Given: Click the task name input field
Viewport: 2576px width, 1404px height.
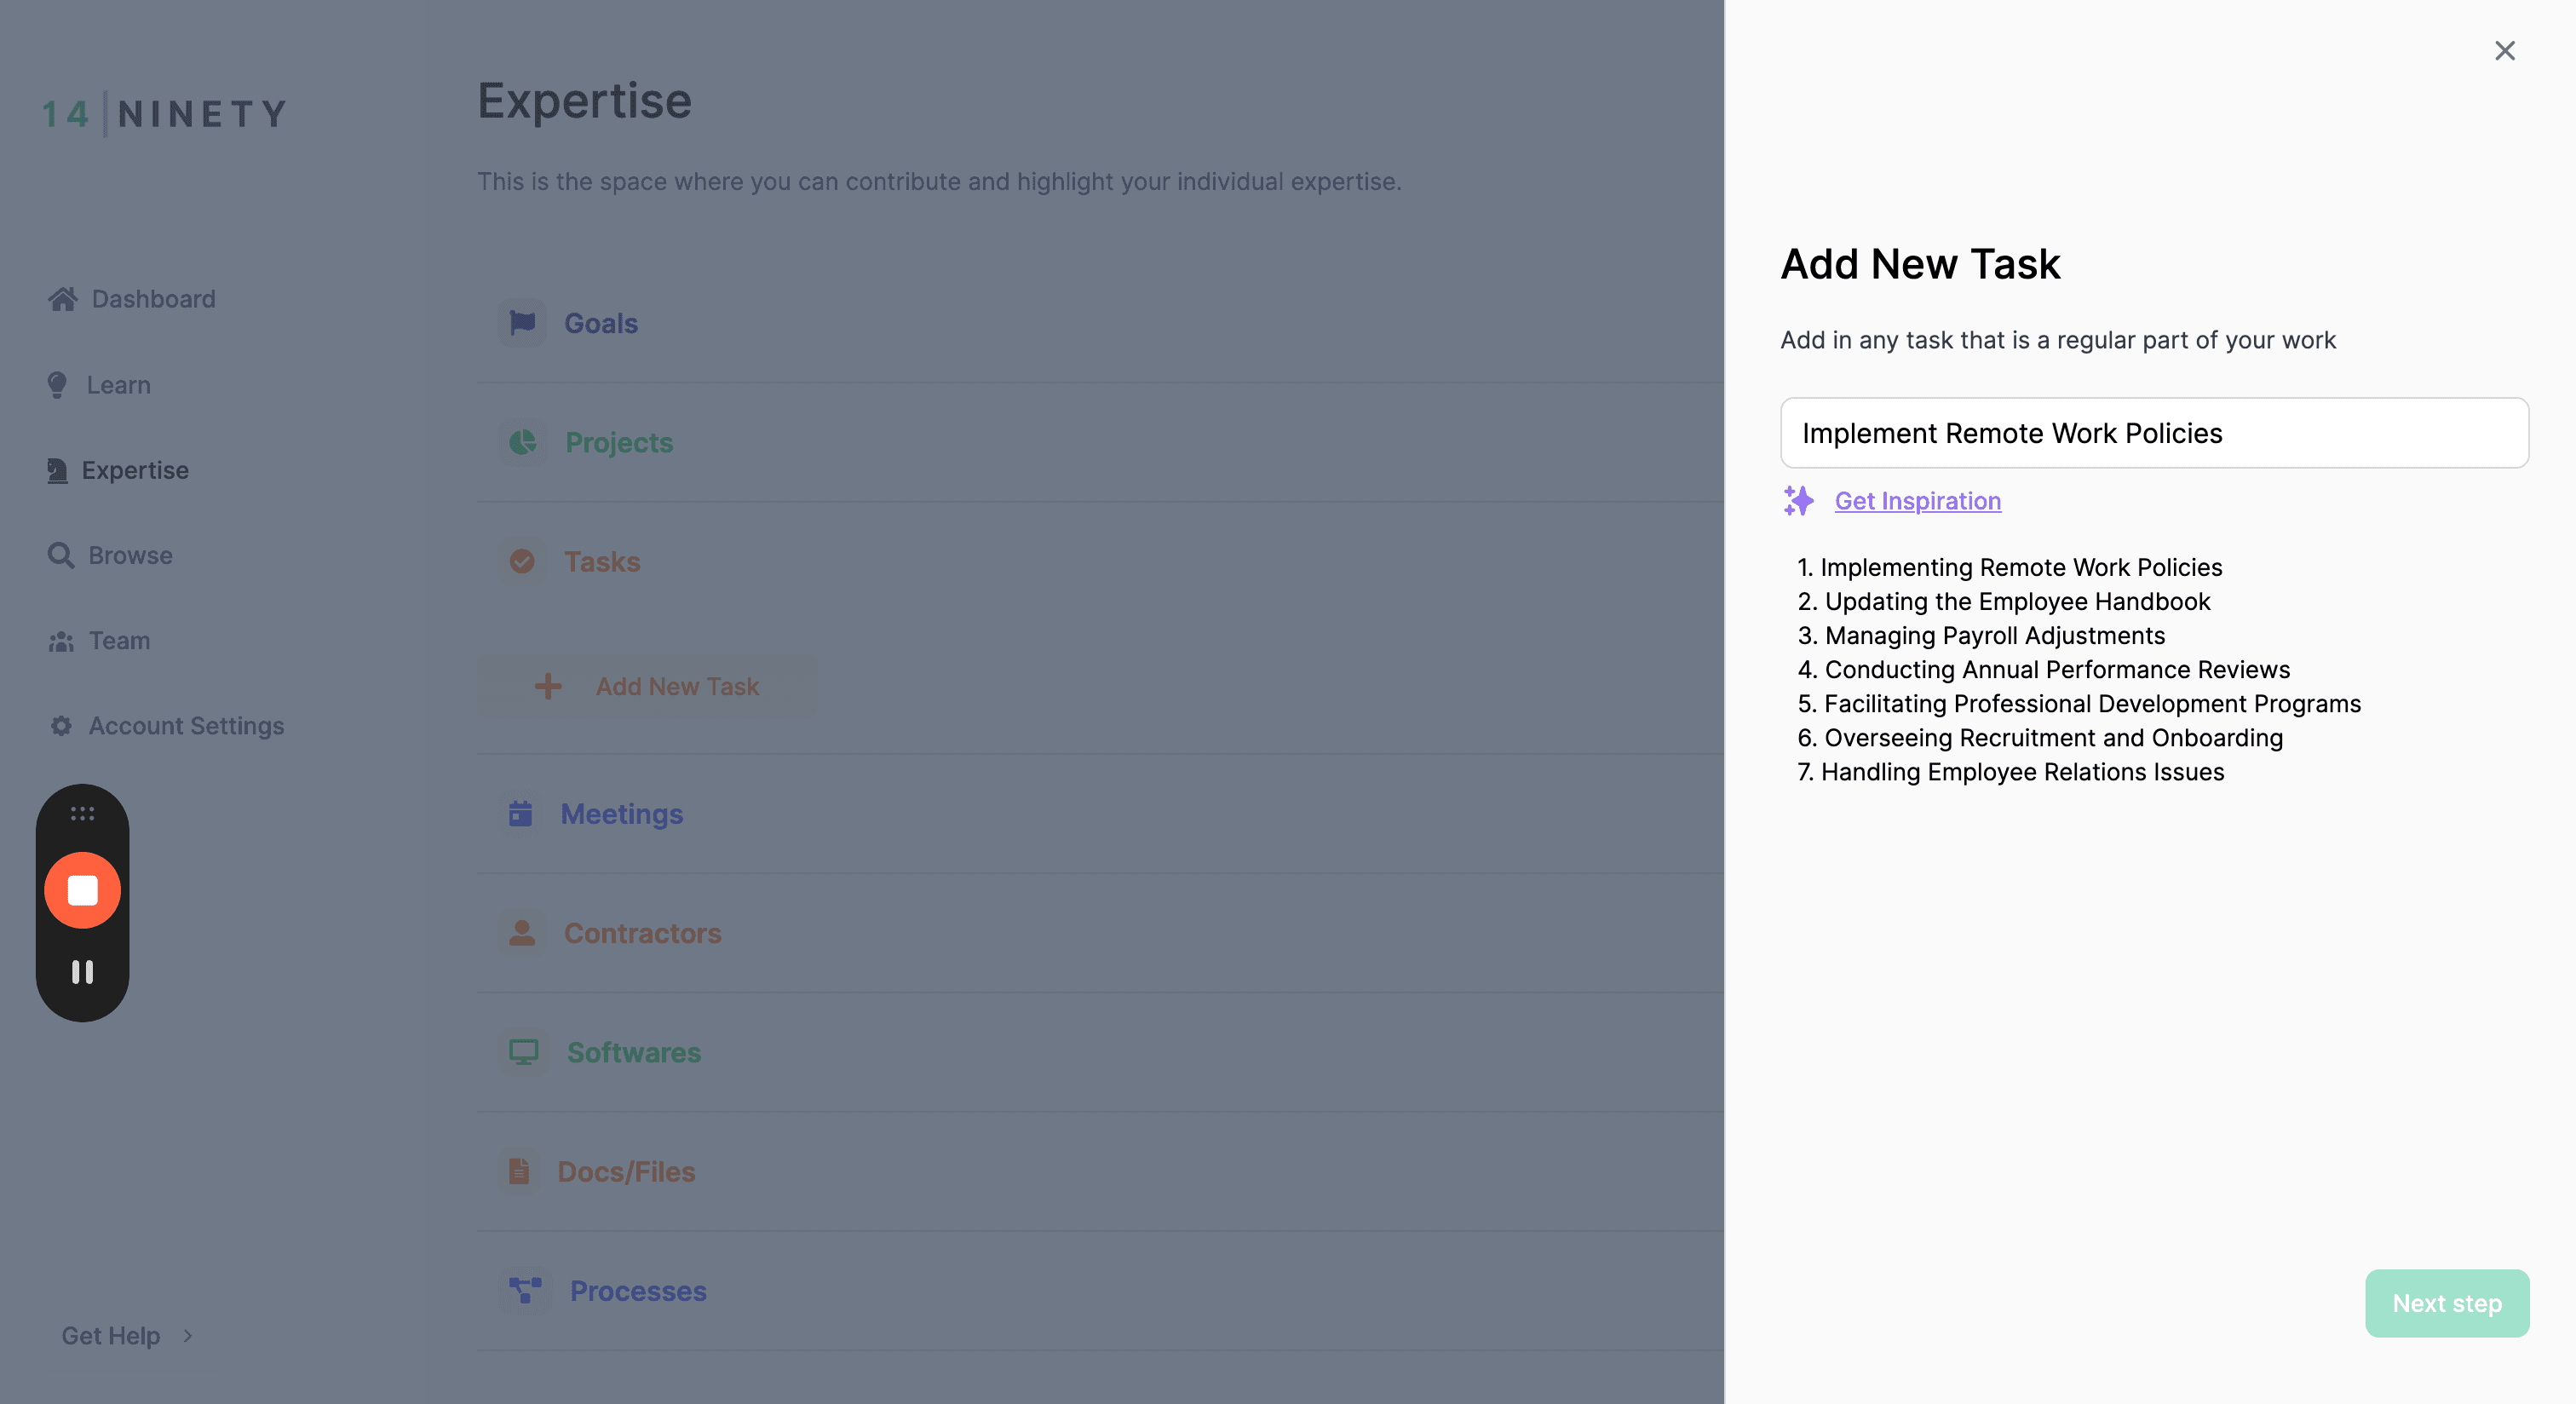Looking at the screenshot, I should tap(2154, 433).
